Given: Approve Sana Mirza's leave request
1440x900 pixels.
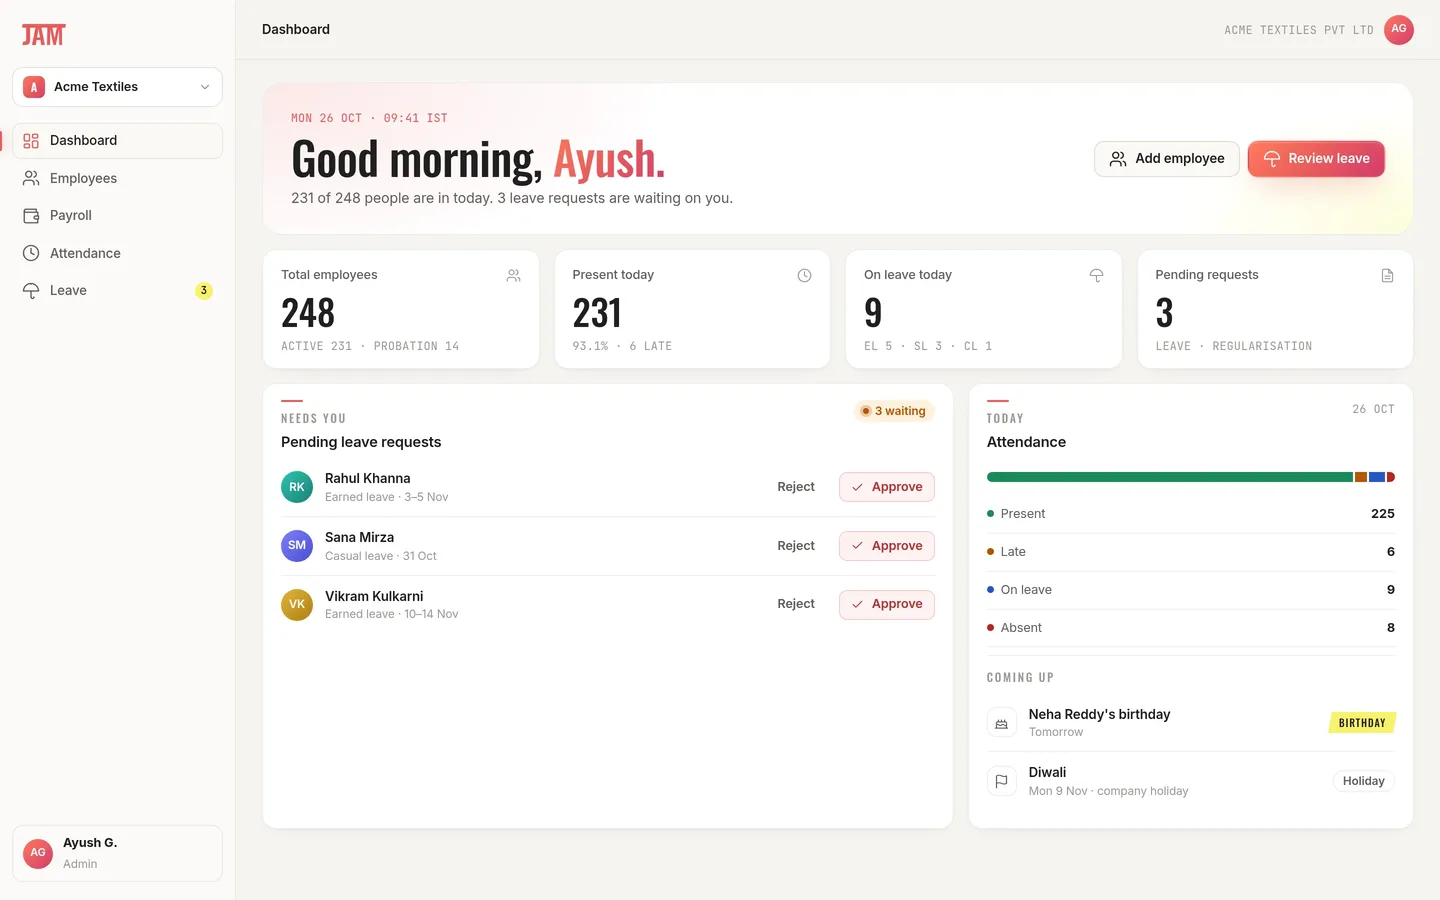Looking at the screenshot, I should pos(887,546).
